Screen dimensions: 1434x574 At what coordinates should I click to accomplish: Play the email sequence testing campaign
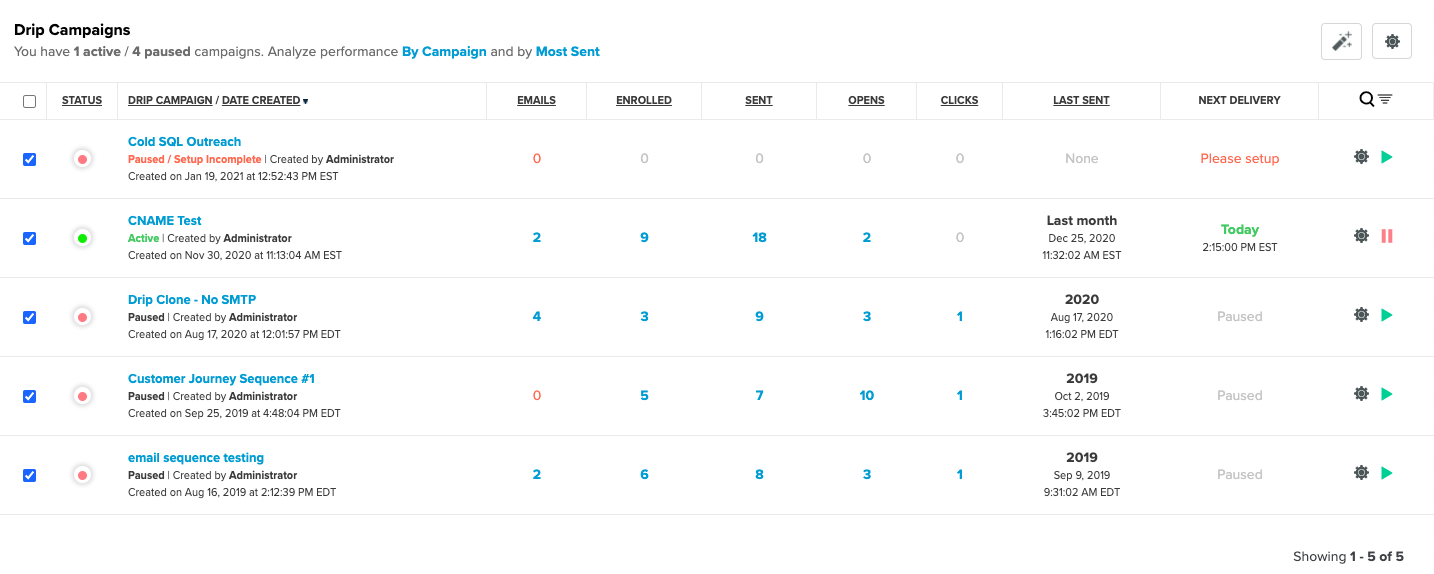pyautogui.click(x=1386, y=473)
